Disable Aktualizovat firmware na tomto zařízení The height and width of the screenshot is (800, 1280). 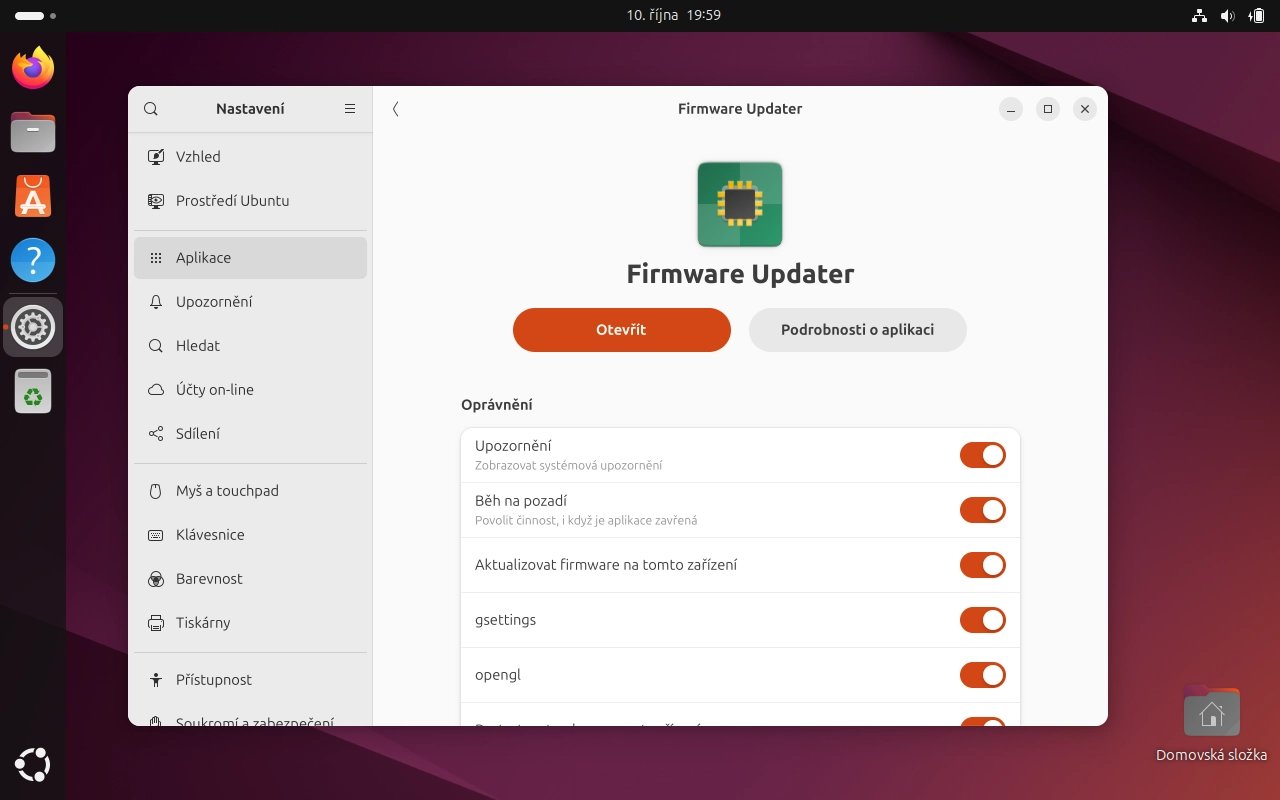[x=982, y=565]
